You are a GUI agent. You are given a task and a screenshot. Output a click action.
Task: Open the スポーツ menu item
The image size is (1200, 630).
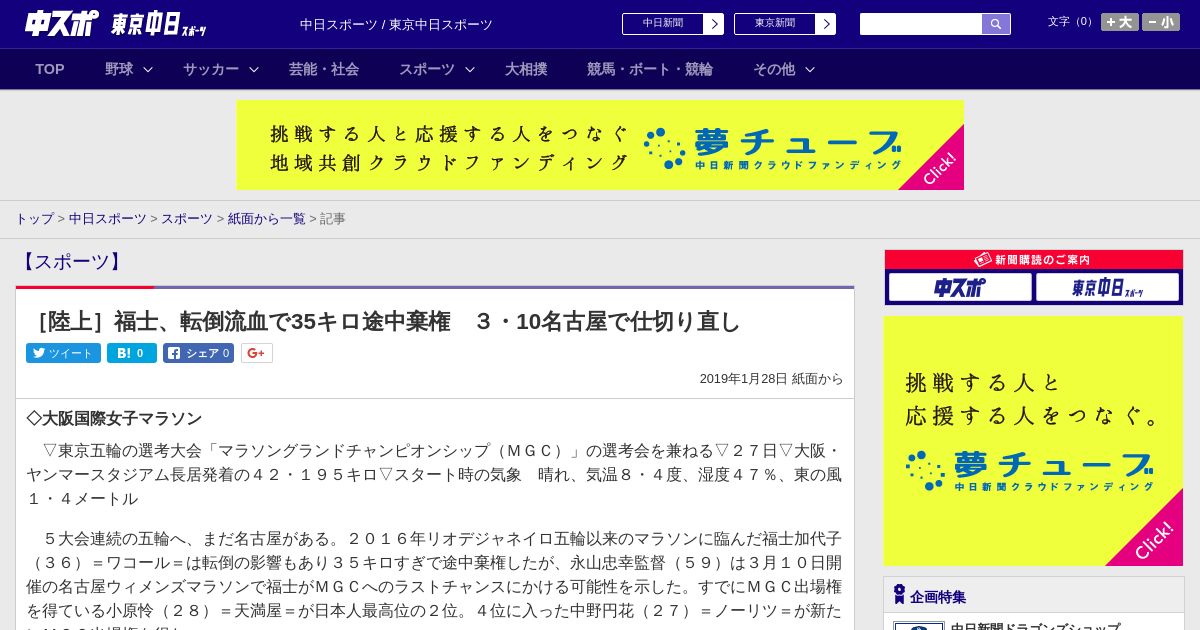(427, 69)
